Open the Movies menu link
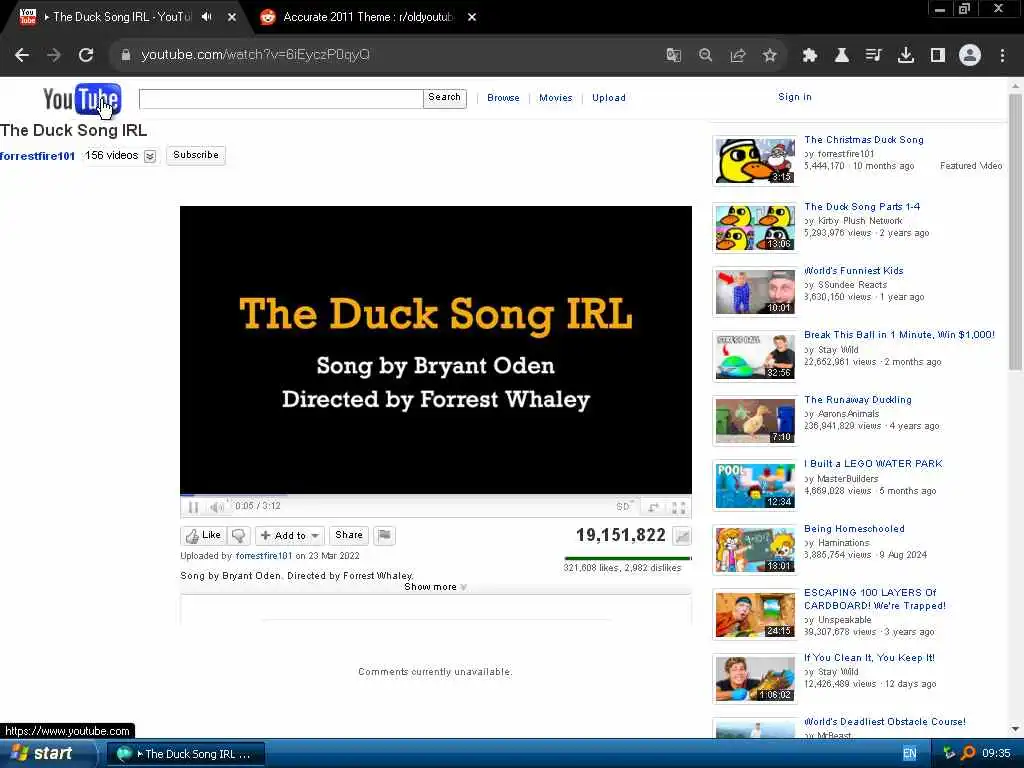Image resolution: width=1024 pixels, height=768 pixels. point(556,98)
